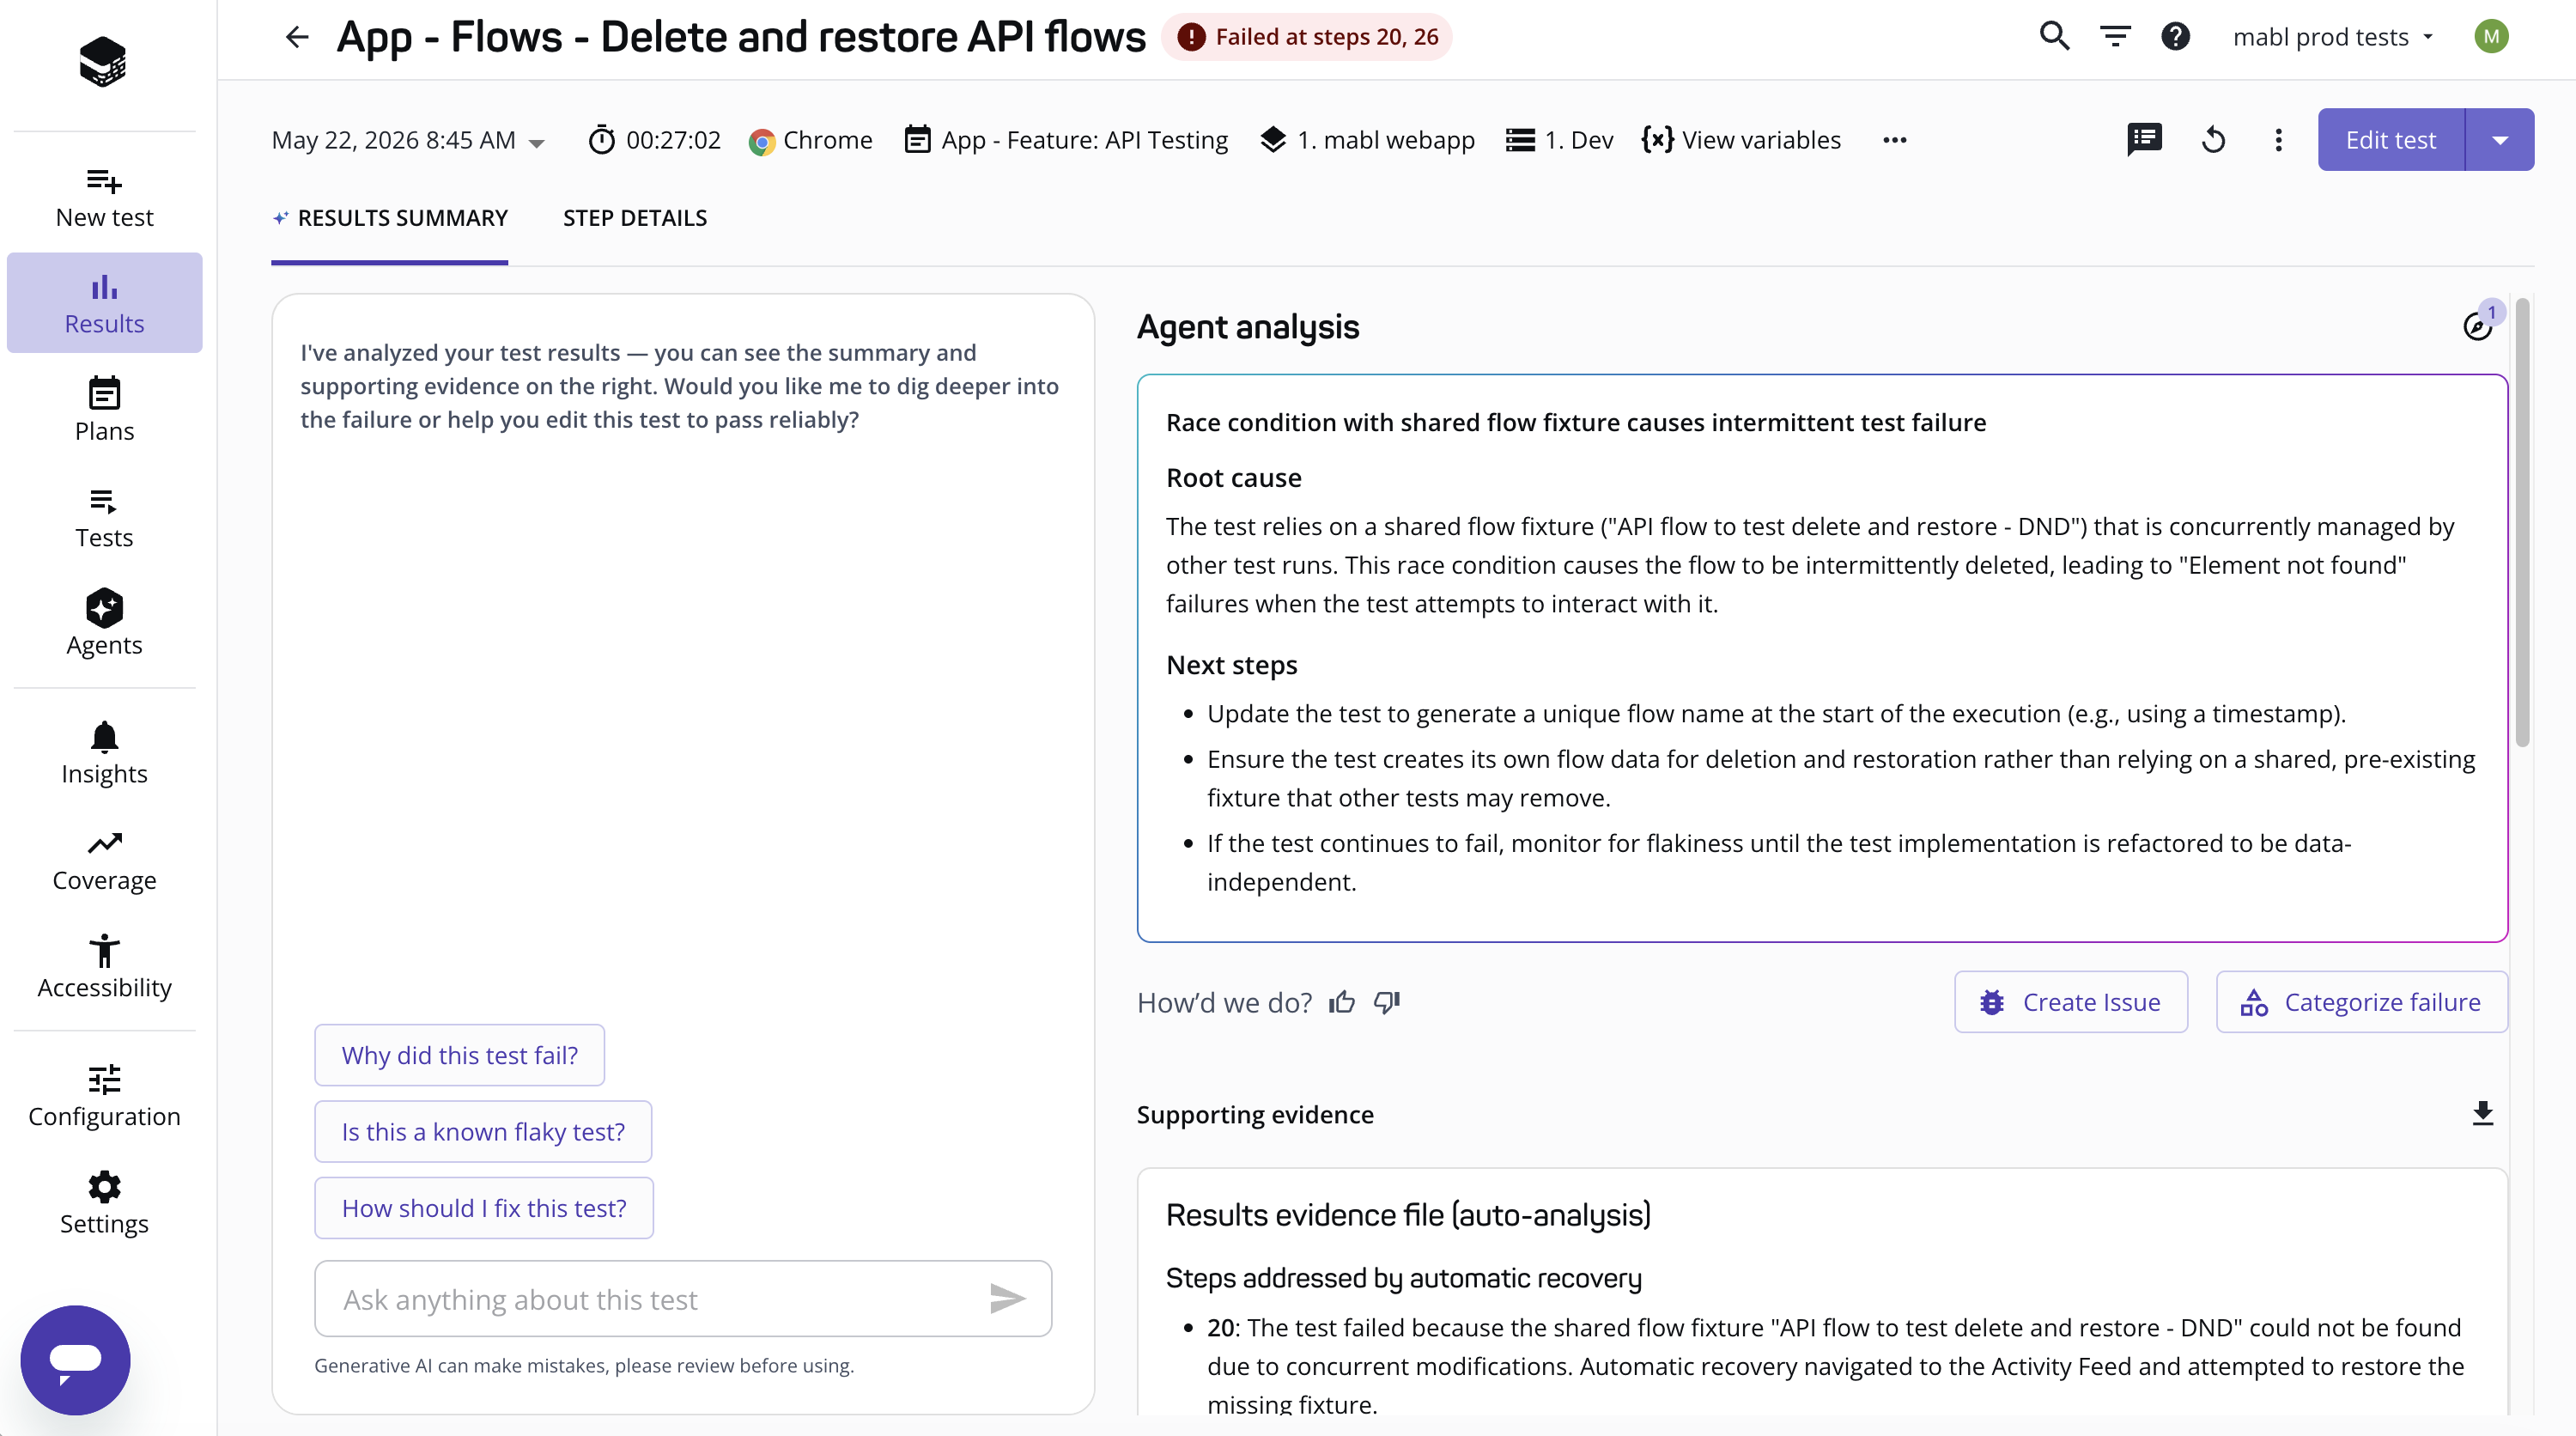Show more run details ellipsis
2576x1436 pixels.
pyautogui.click(x=1894, y=140)
